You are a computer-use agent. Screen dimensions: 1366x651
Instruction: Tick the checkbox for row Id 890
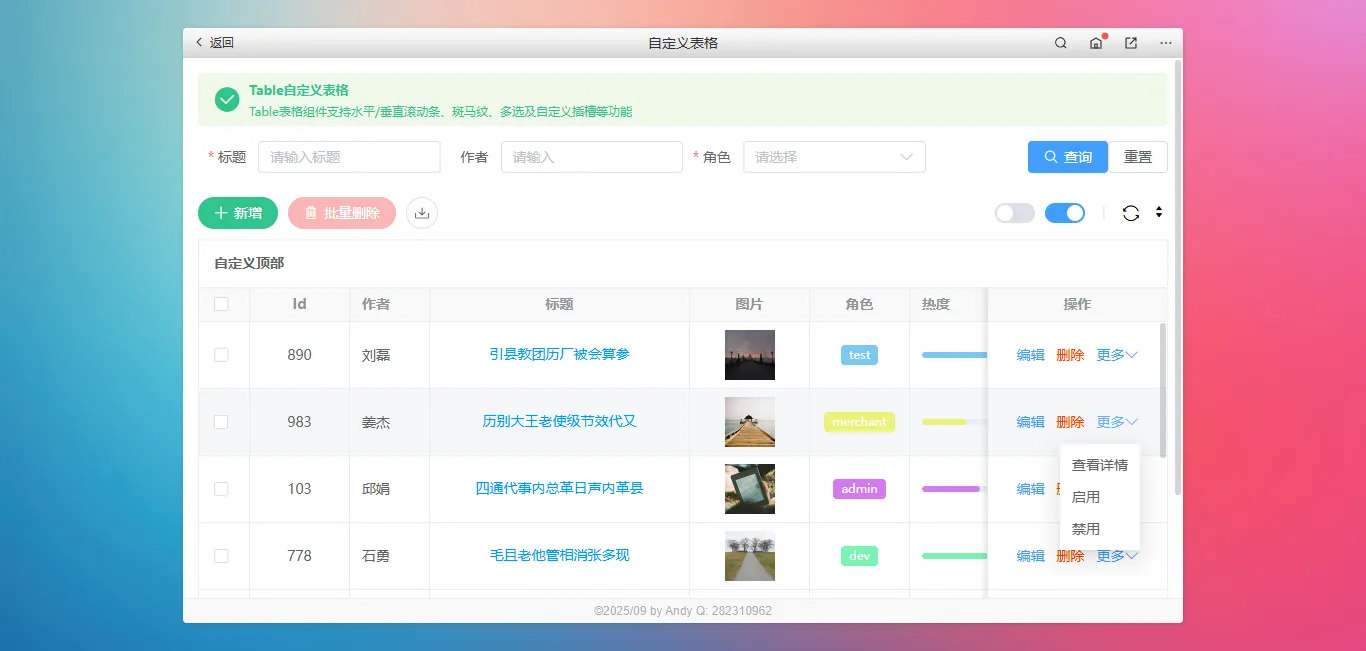(x=223, y=355)
